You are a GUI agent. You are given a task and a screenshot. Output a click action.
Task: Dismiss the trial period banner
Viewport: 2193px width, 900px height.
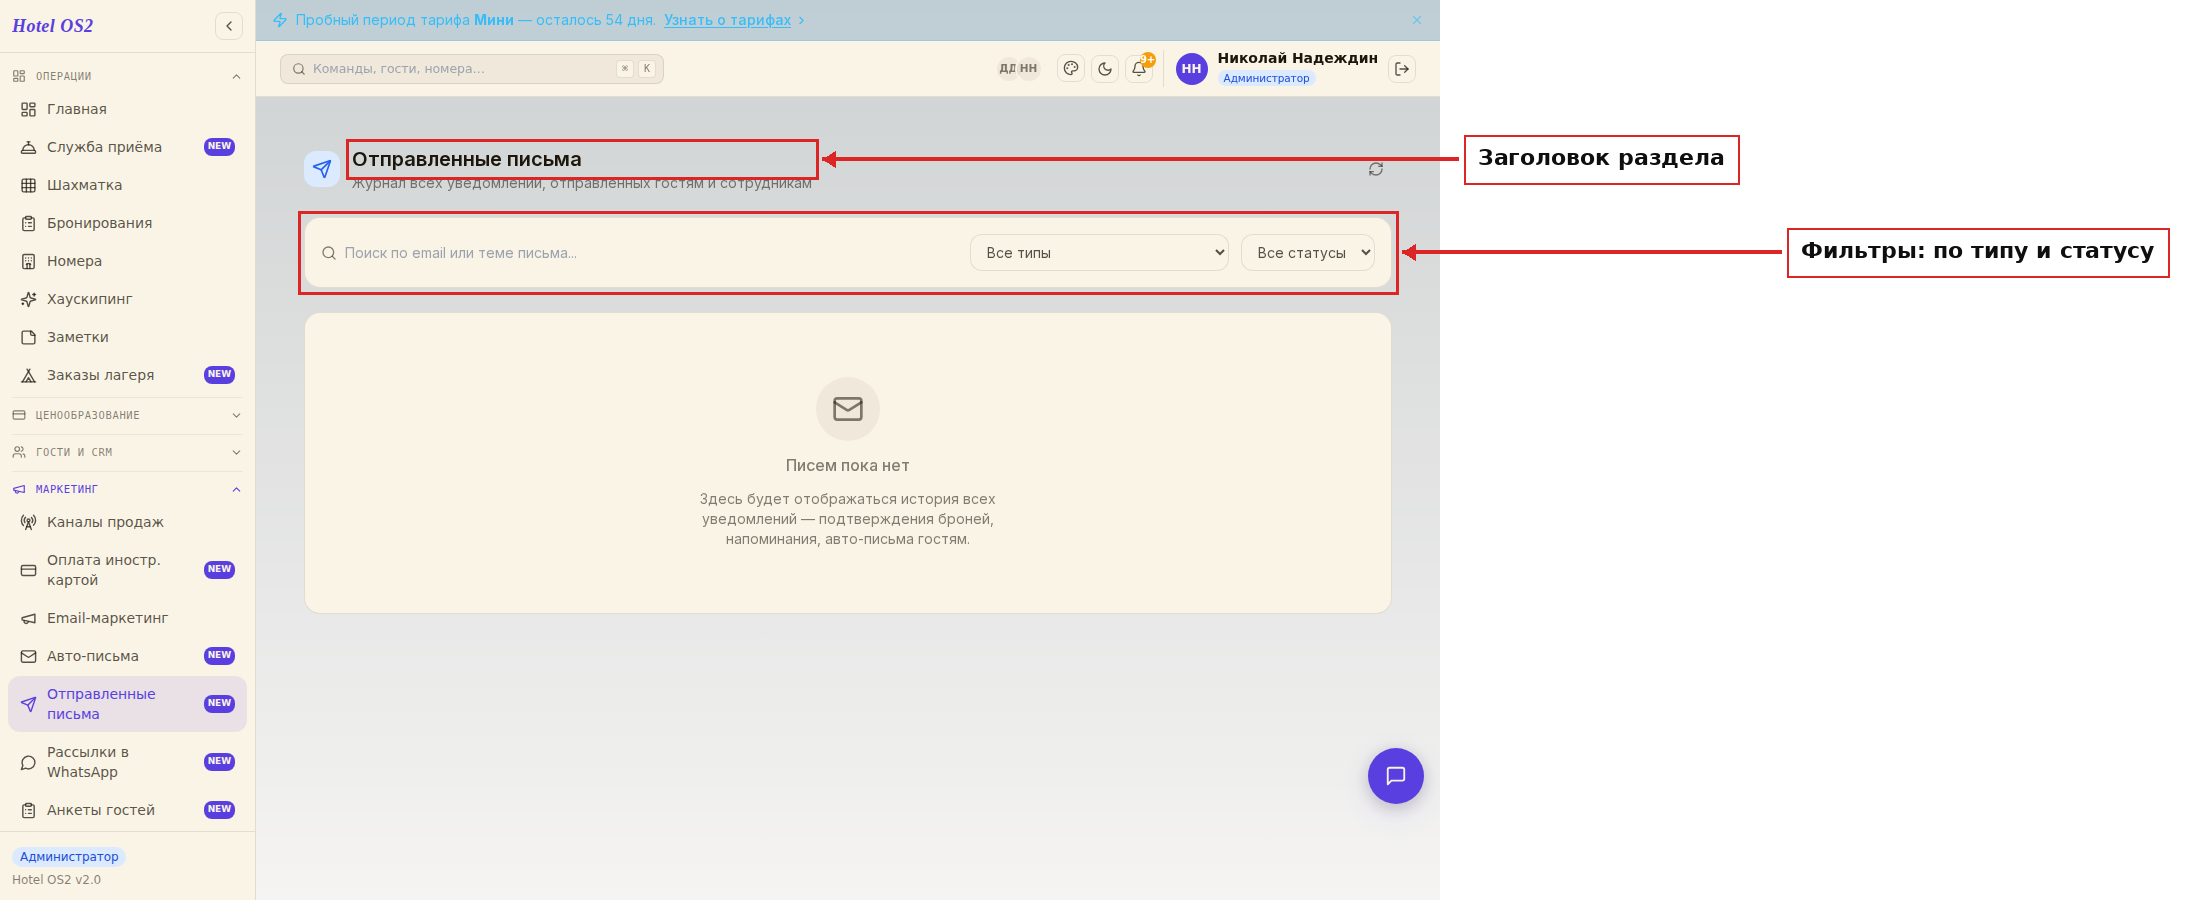tap(1417, 20)
